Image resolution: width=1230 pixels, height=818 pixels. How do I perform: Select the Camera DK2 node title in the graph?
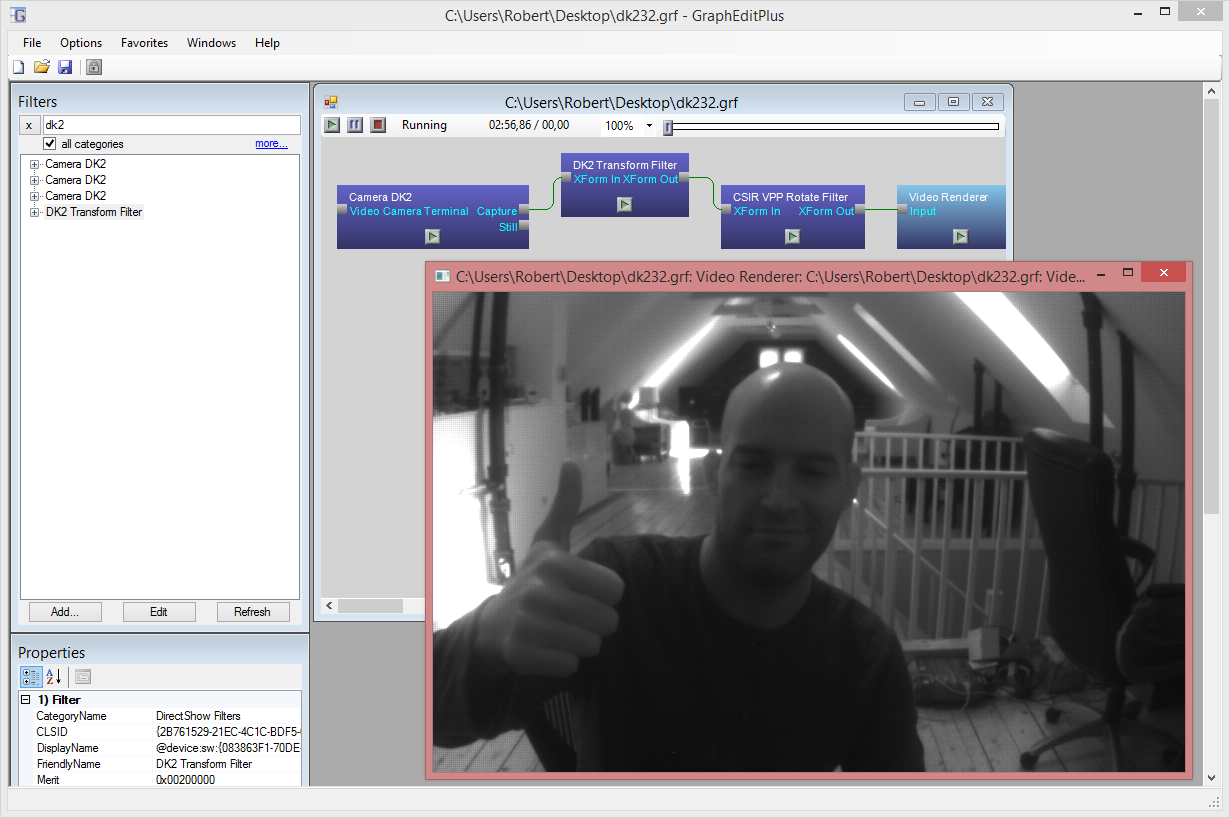[380, 197]
